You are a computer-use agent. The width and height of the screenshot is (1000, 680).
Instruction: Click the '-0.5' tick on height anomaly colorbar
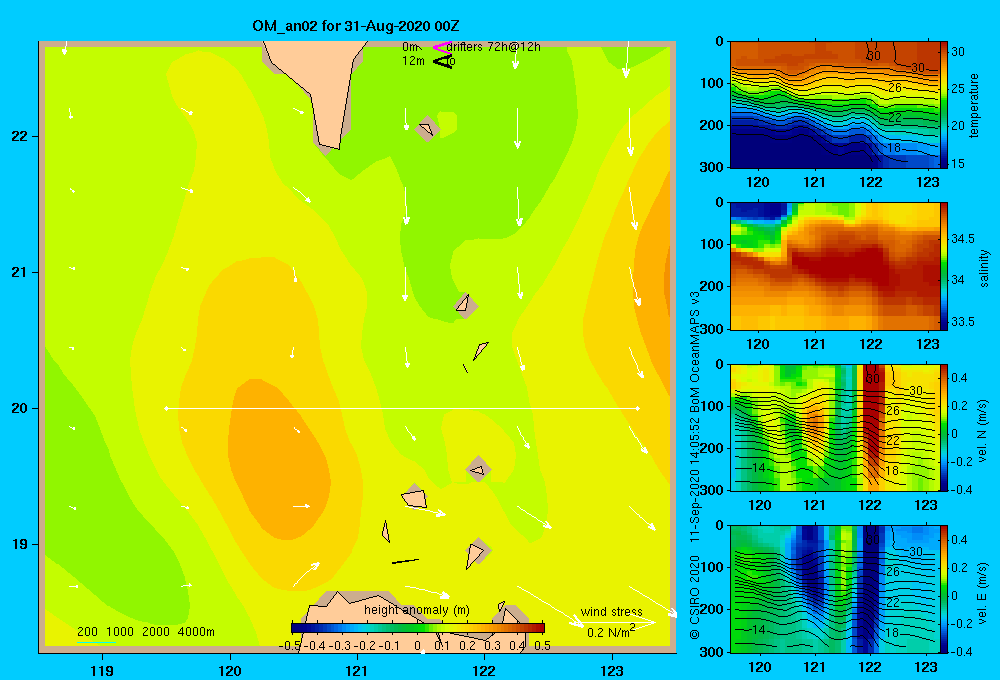tap(290, 646)
